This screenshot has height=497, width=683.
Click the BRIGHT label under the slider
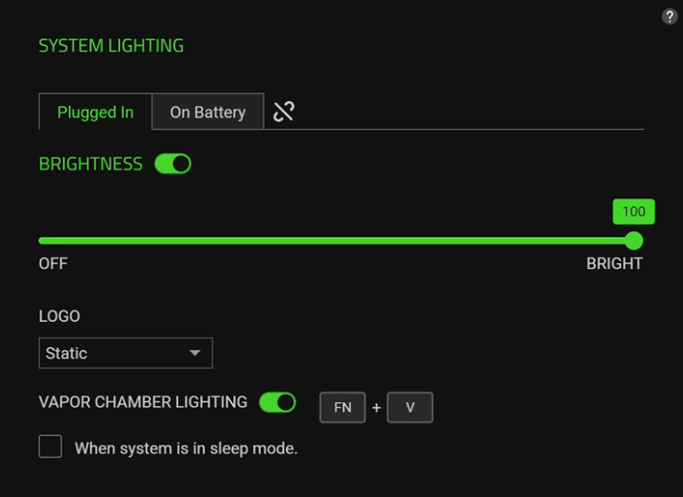pos(614,264)
